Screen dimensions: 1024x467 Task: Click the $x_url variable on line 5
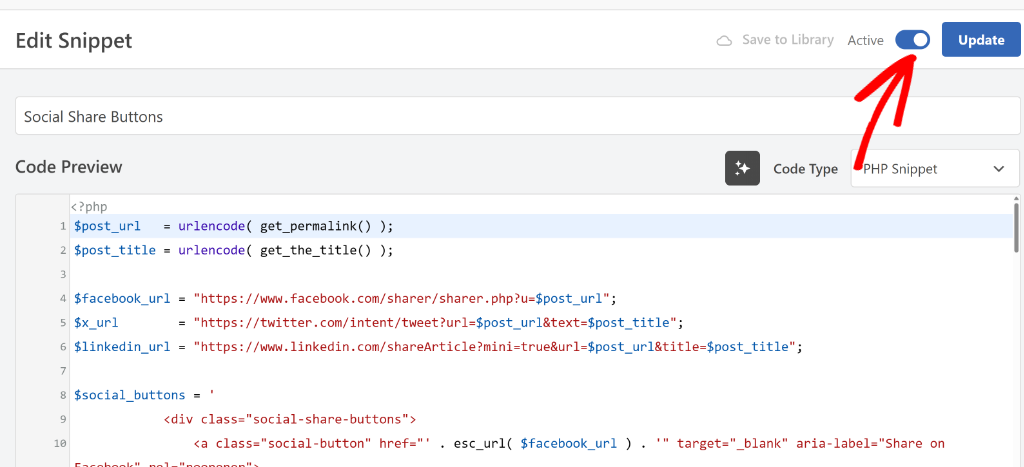(x=96, y=323)
